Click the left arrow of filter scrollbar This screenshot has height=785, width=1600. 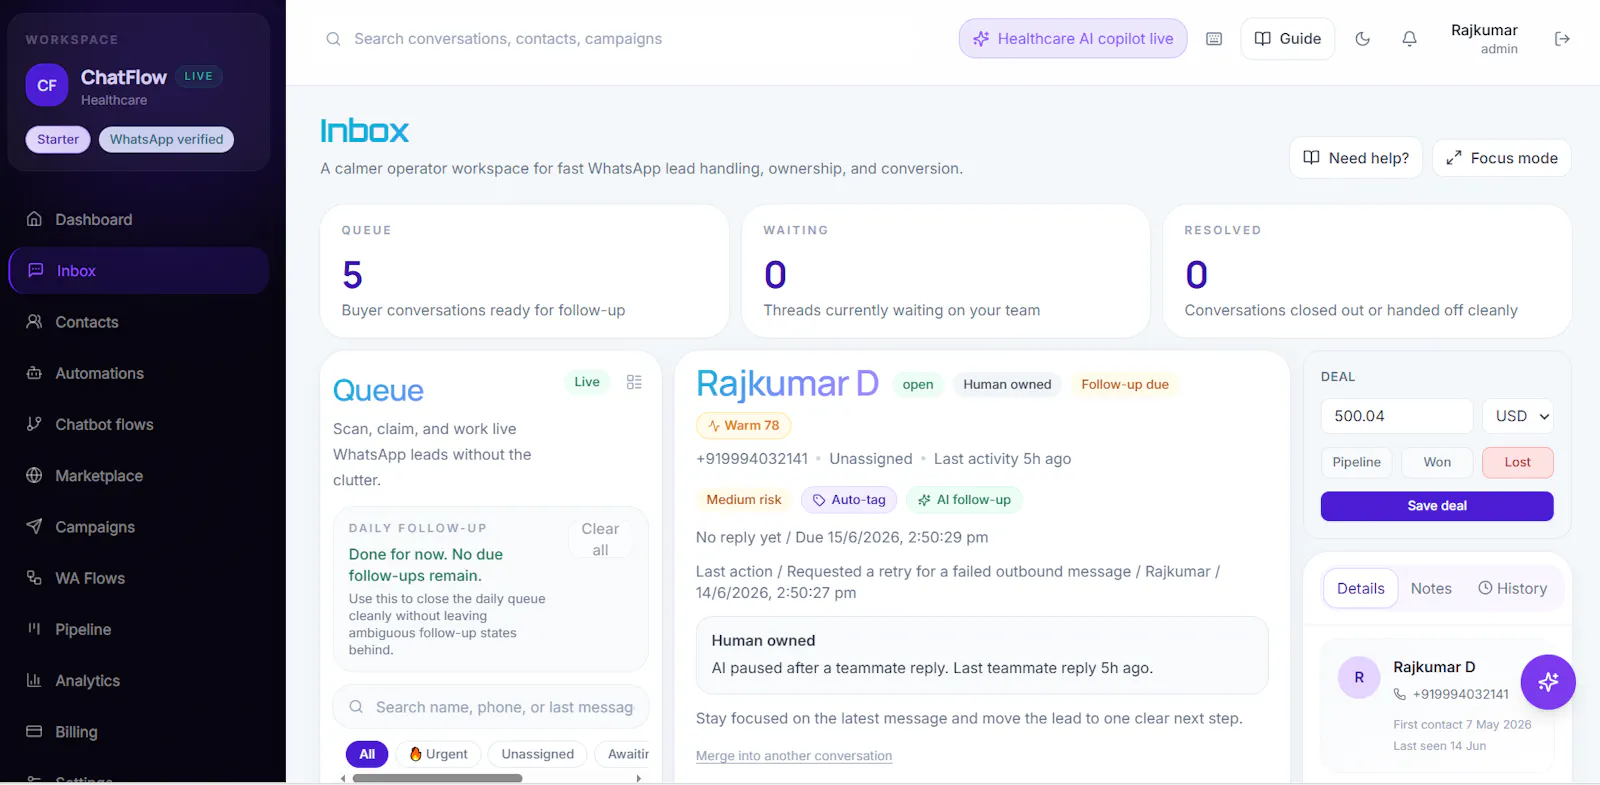click(x=343, y=778)
